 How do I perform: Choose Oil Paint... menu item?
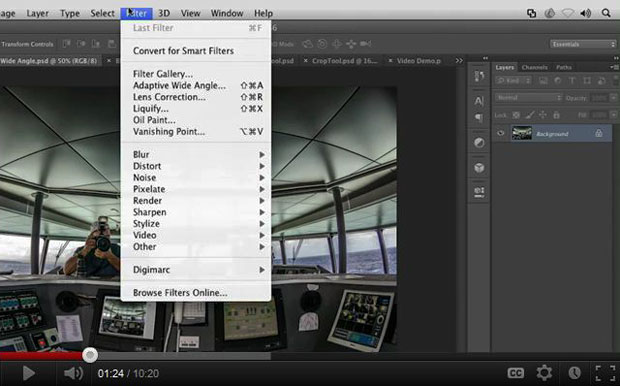pyautogui.click(x=197, y=120)
